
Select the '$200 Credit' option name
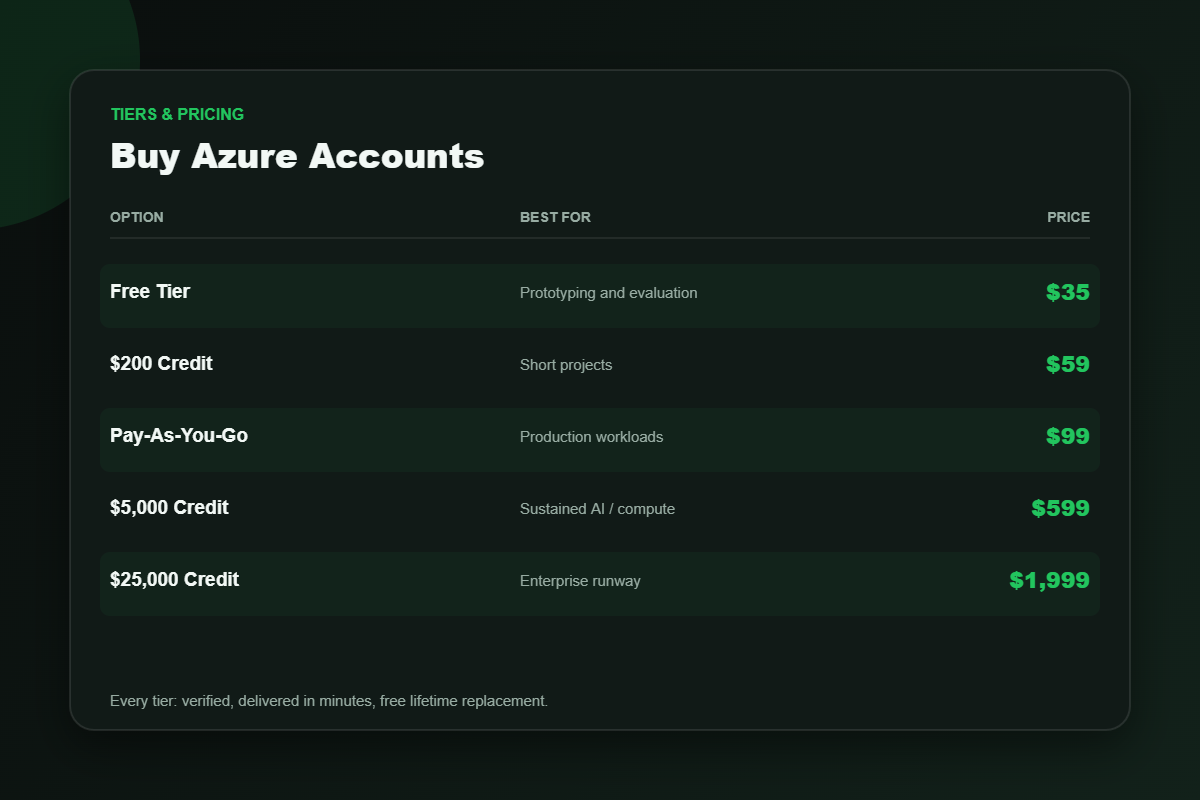(161, 364)
